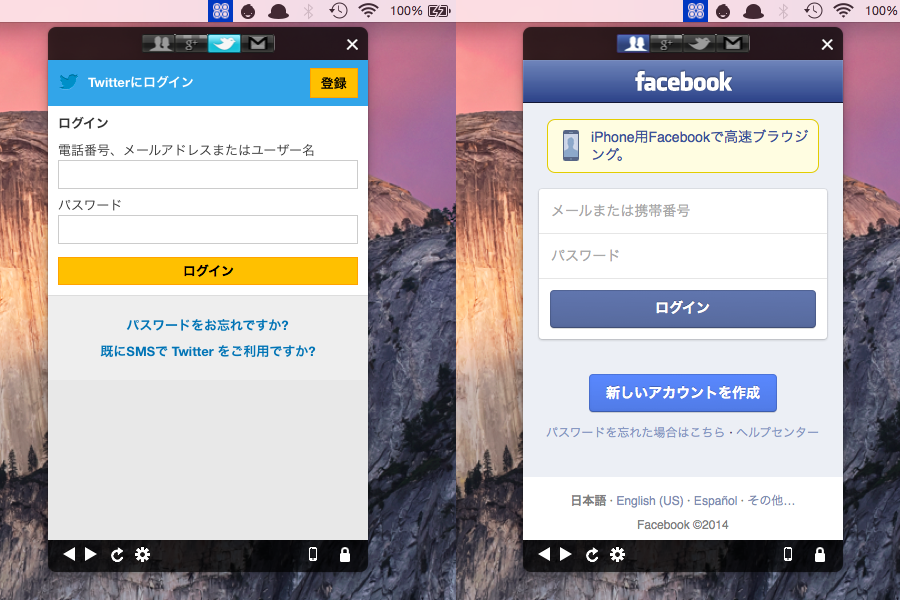Open パスワードを忘れた場合はこちら link

pyautogui.click(x=635, y=432)
